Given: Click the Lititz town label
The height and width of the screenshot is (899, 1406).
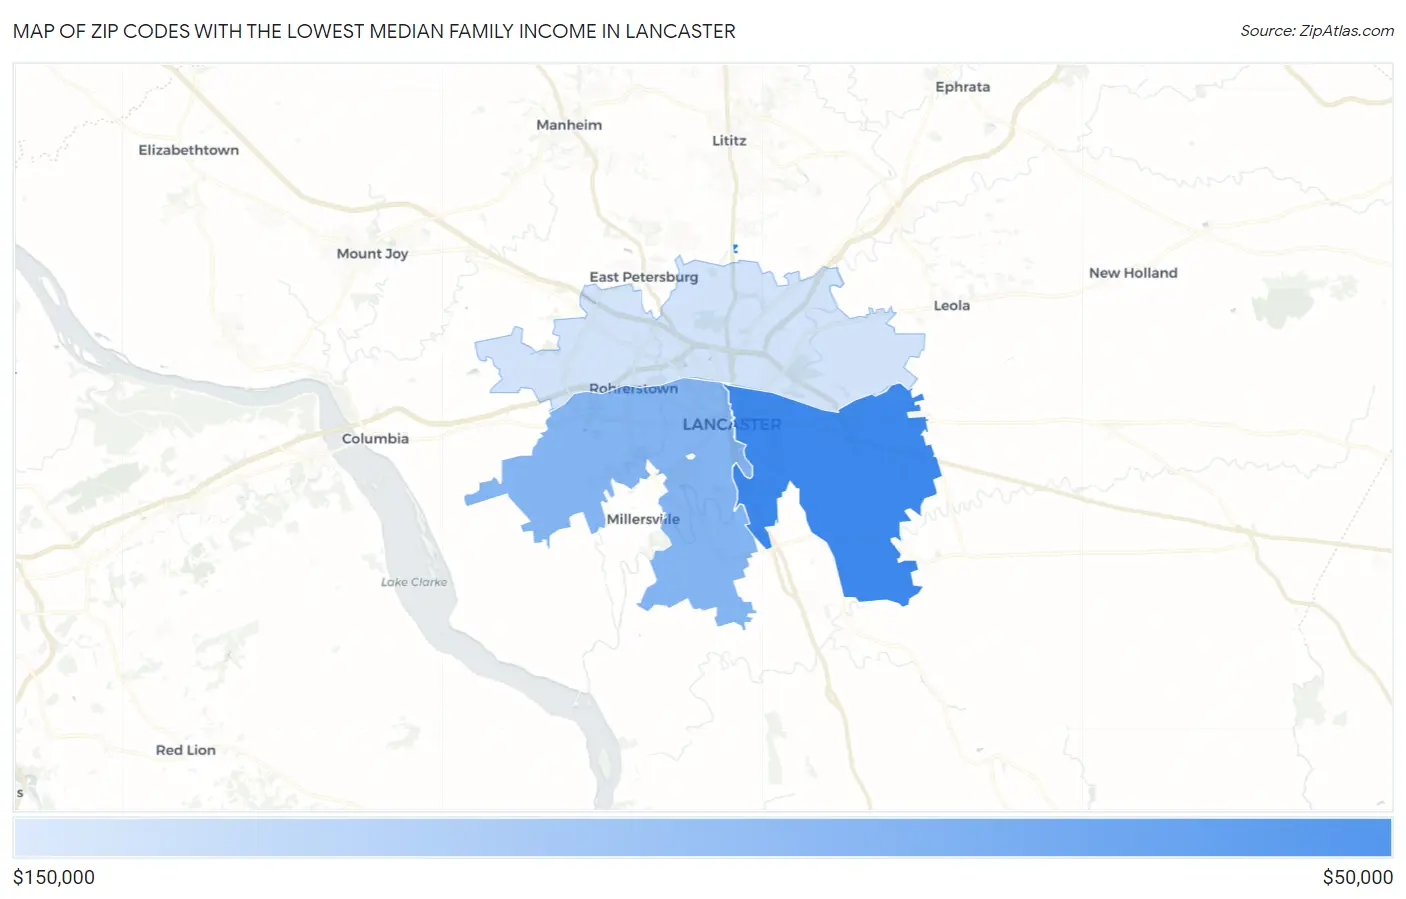Looking at the screenshot, I should [729, 141].
